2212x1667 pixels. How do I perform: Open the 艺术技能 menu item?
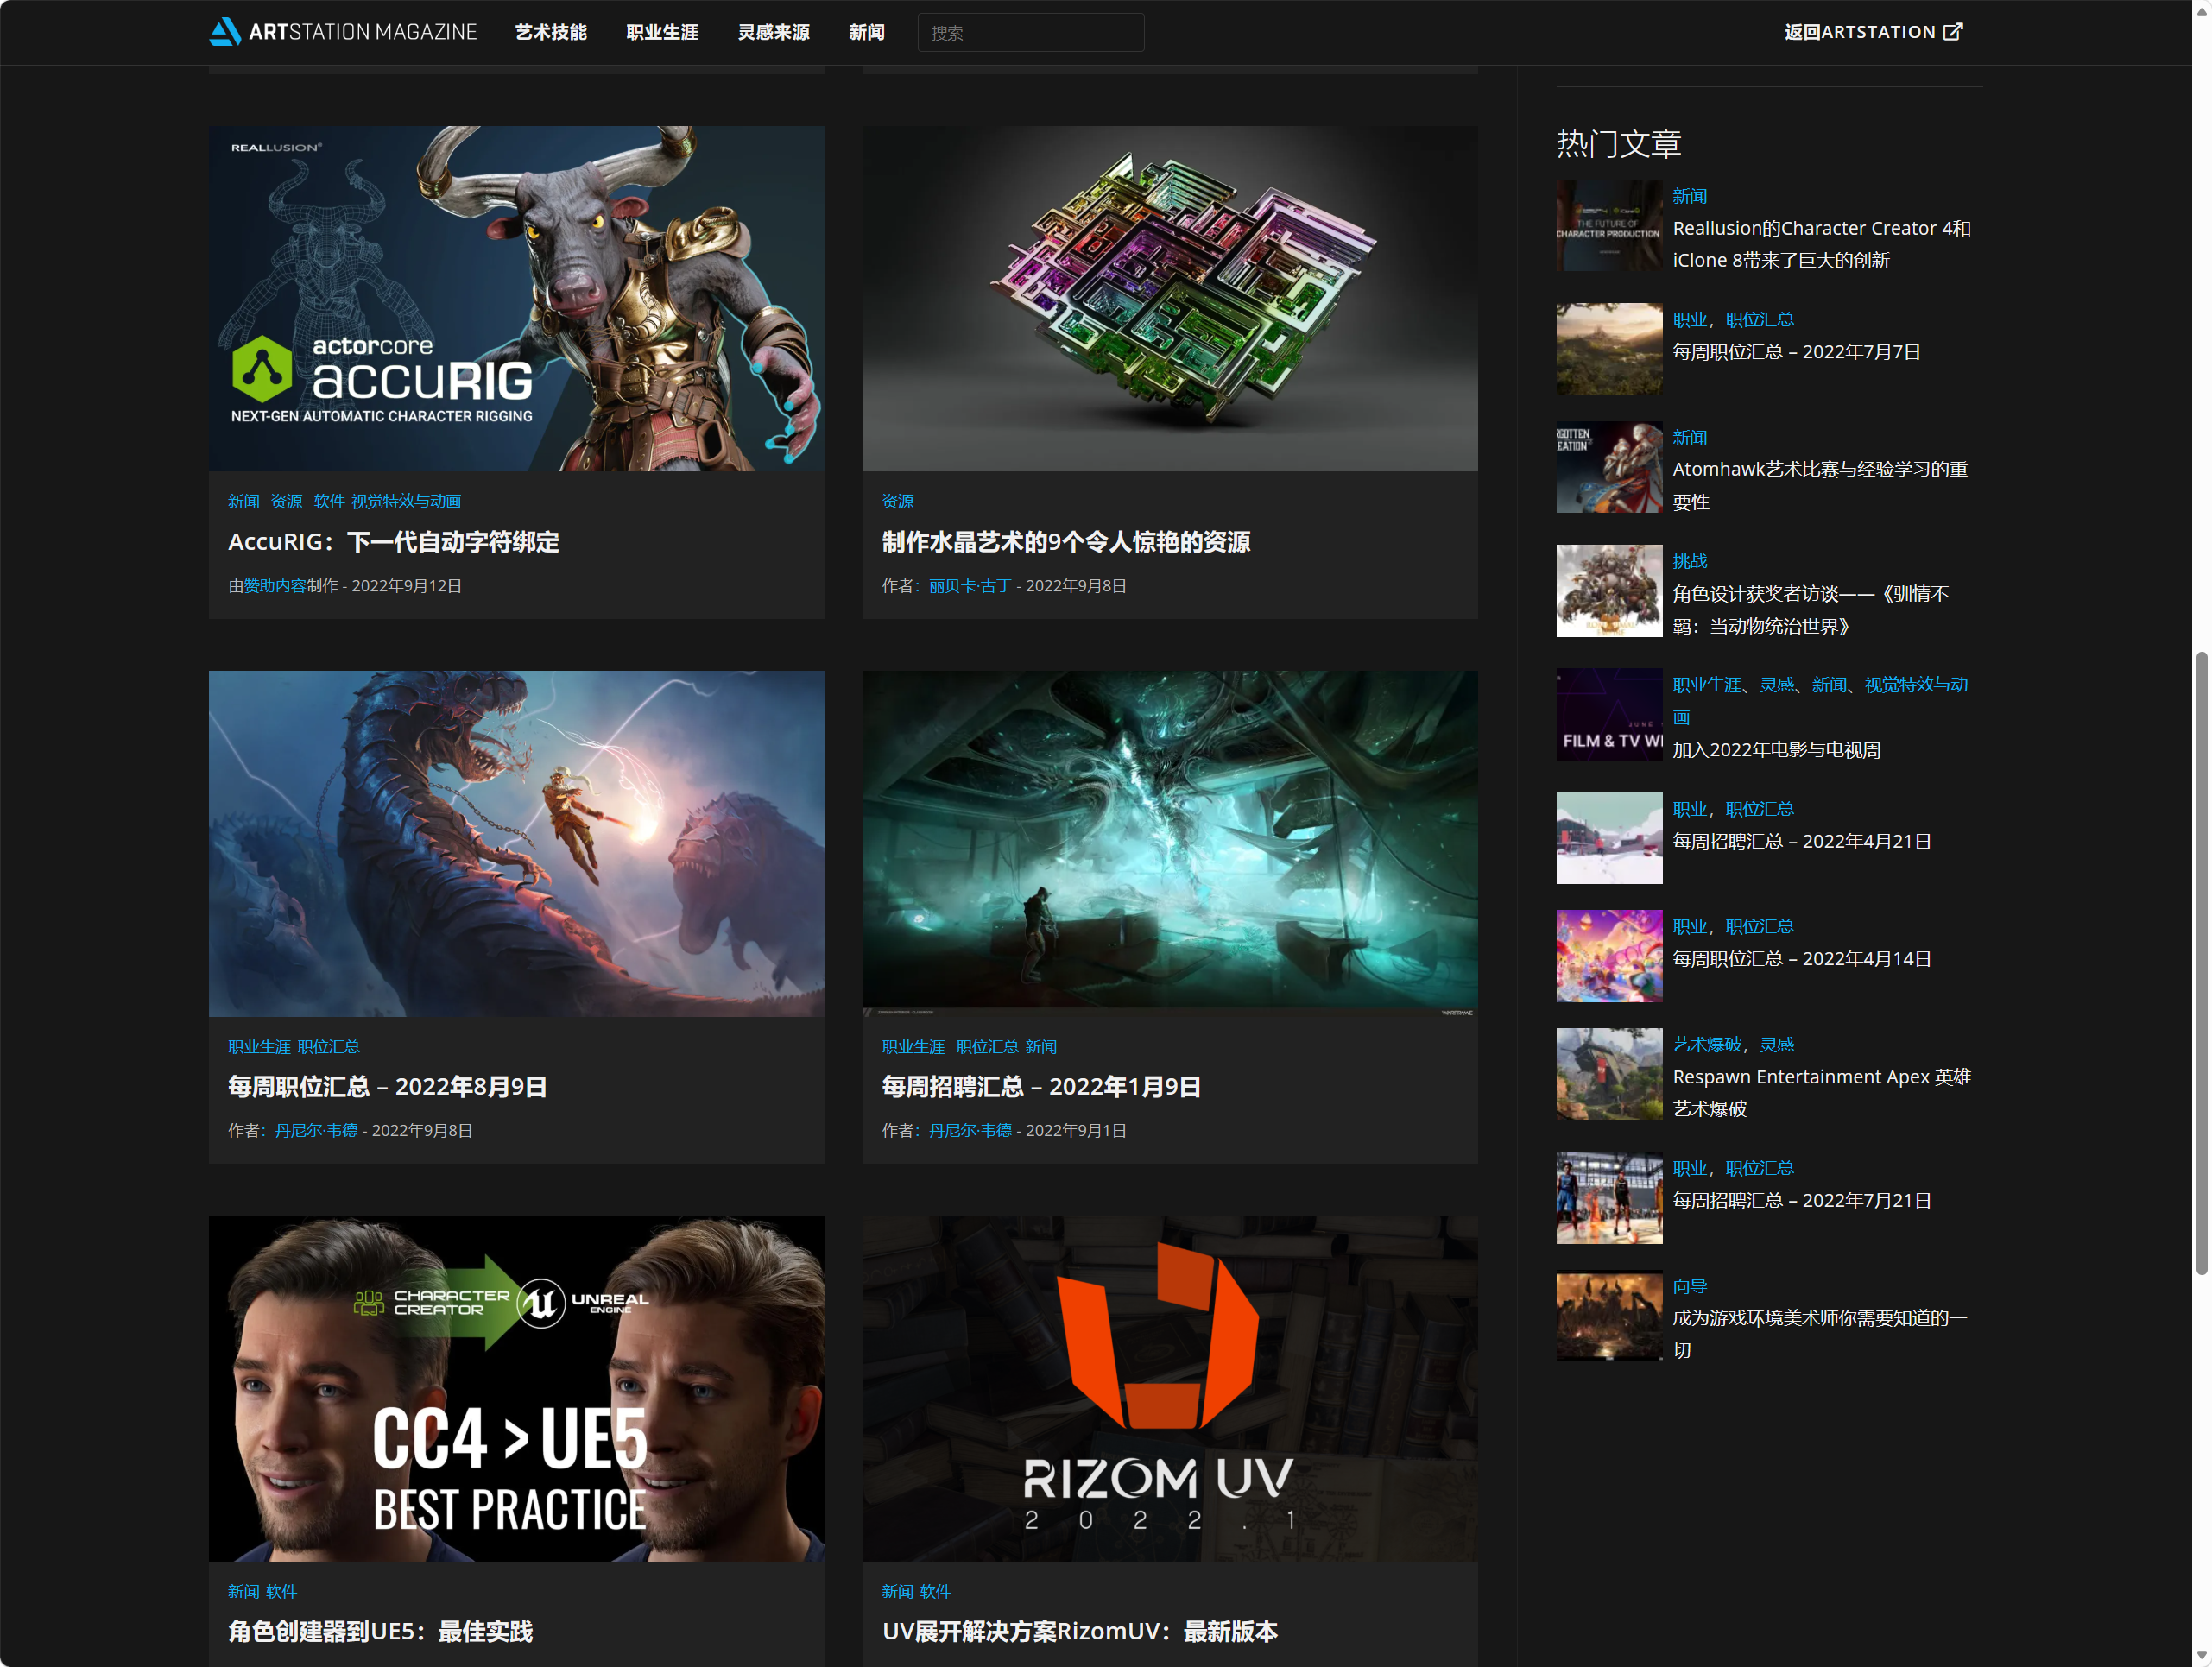point(551,32)
